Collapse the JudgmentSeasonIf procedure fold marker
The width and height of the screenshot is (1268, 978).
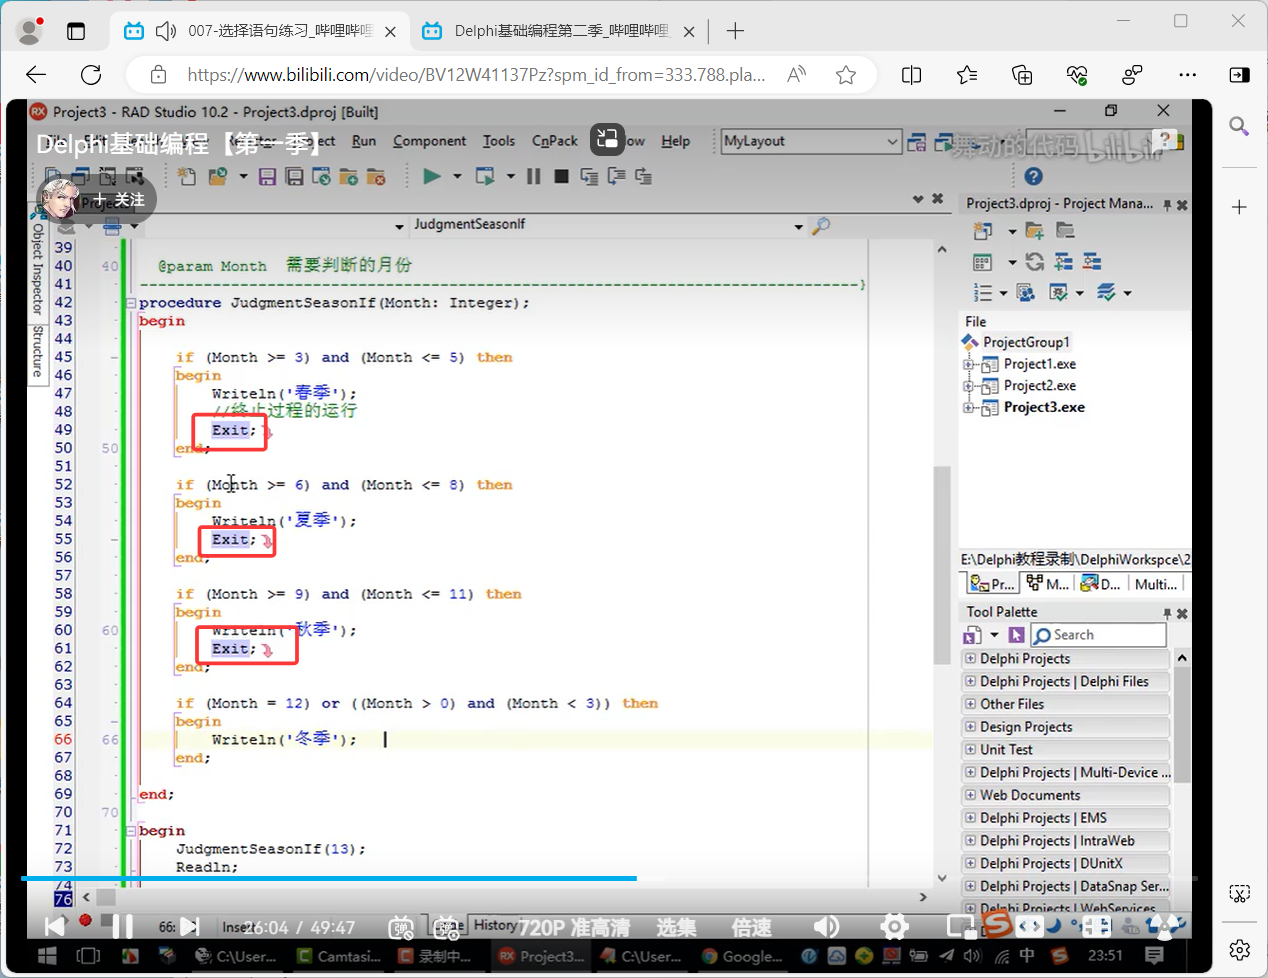[131, 303]
